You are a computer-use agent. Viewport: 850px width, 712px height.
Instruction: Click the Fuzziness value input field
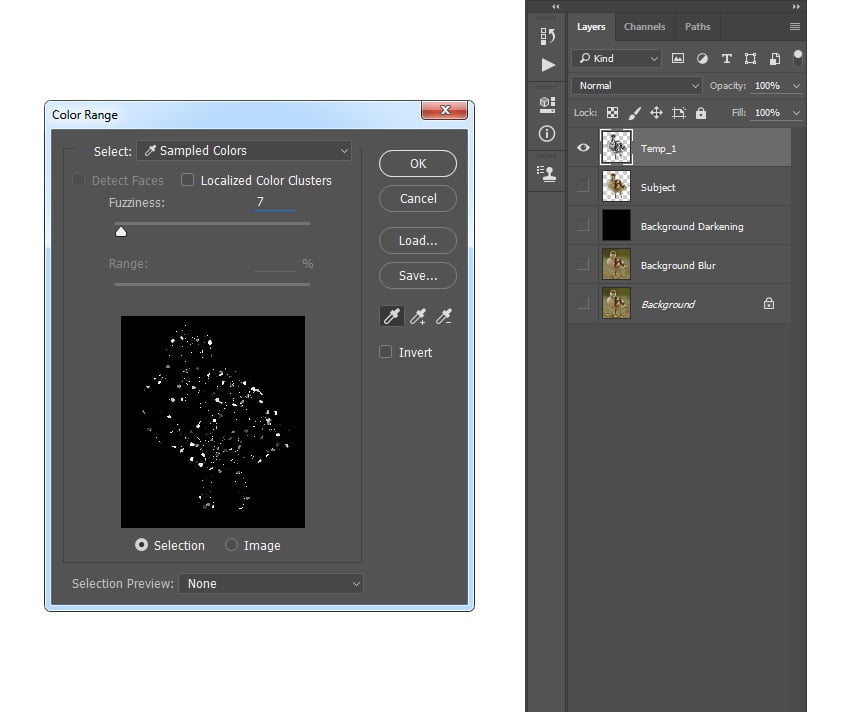(x=274, y=202)
